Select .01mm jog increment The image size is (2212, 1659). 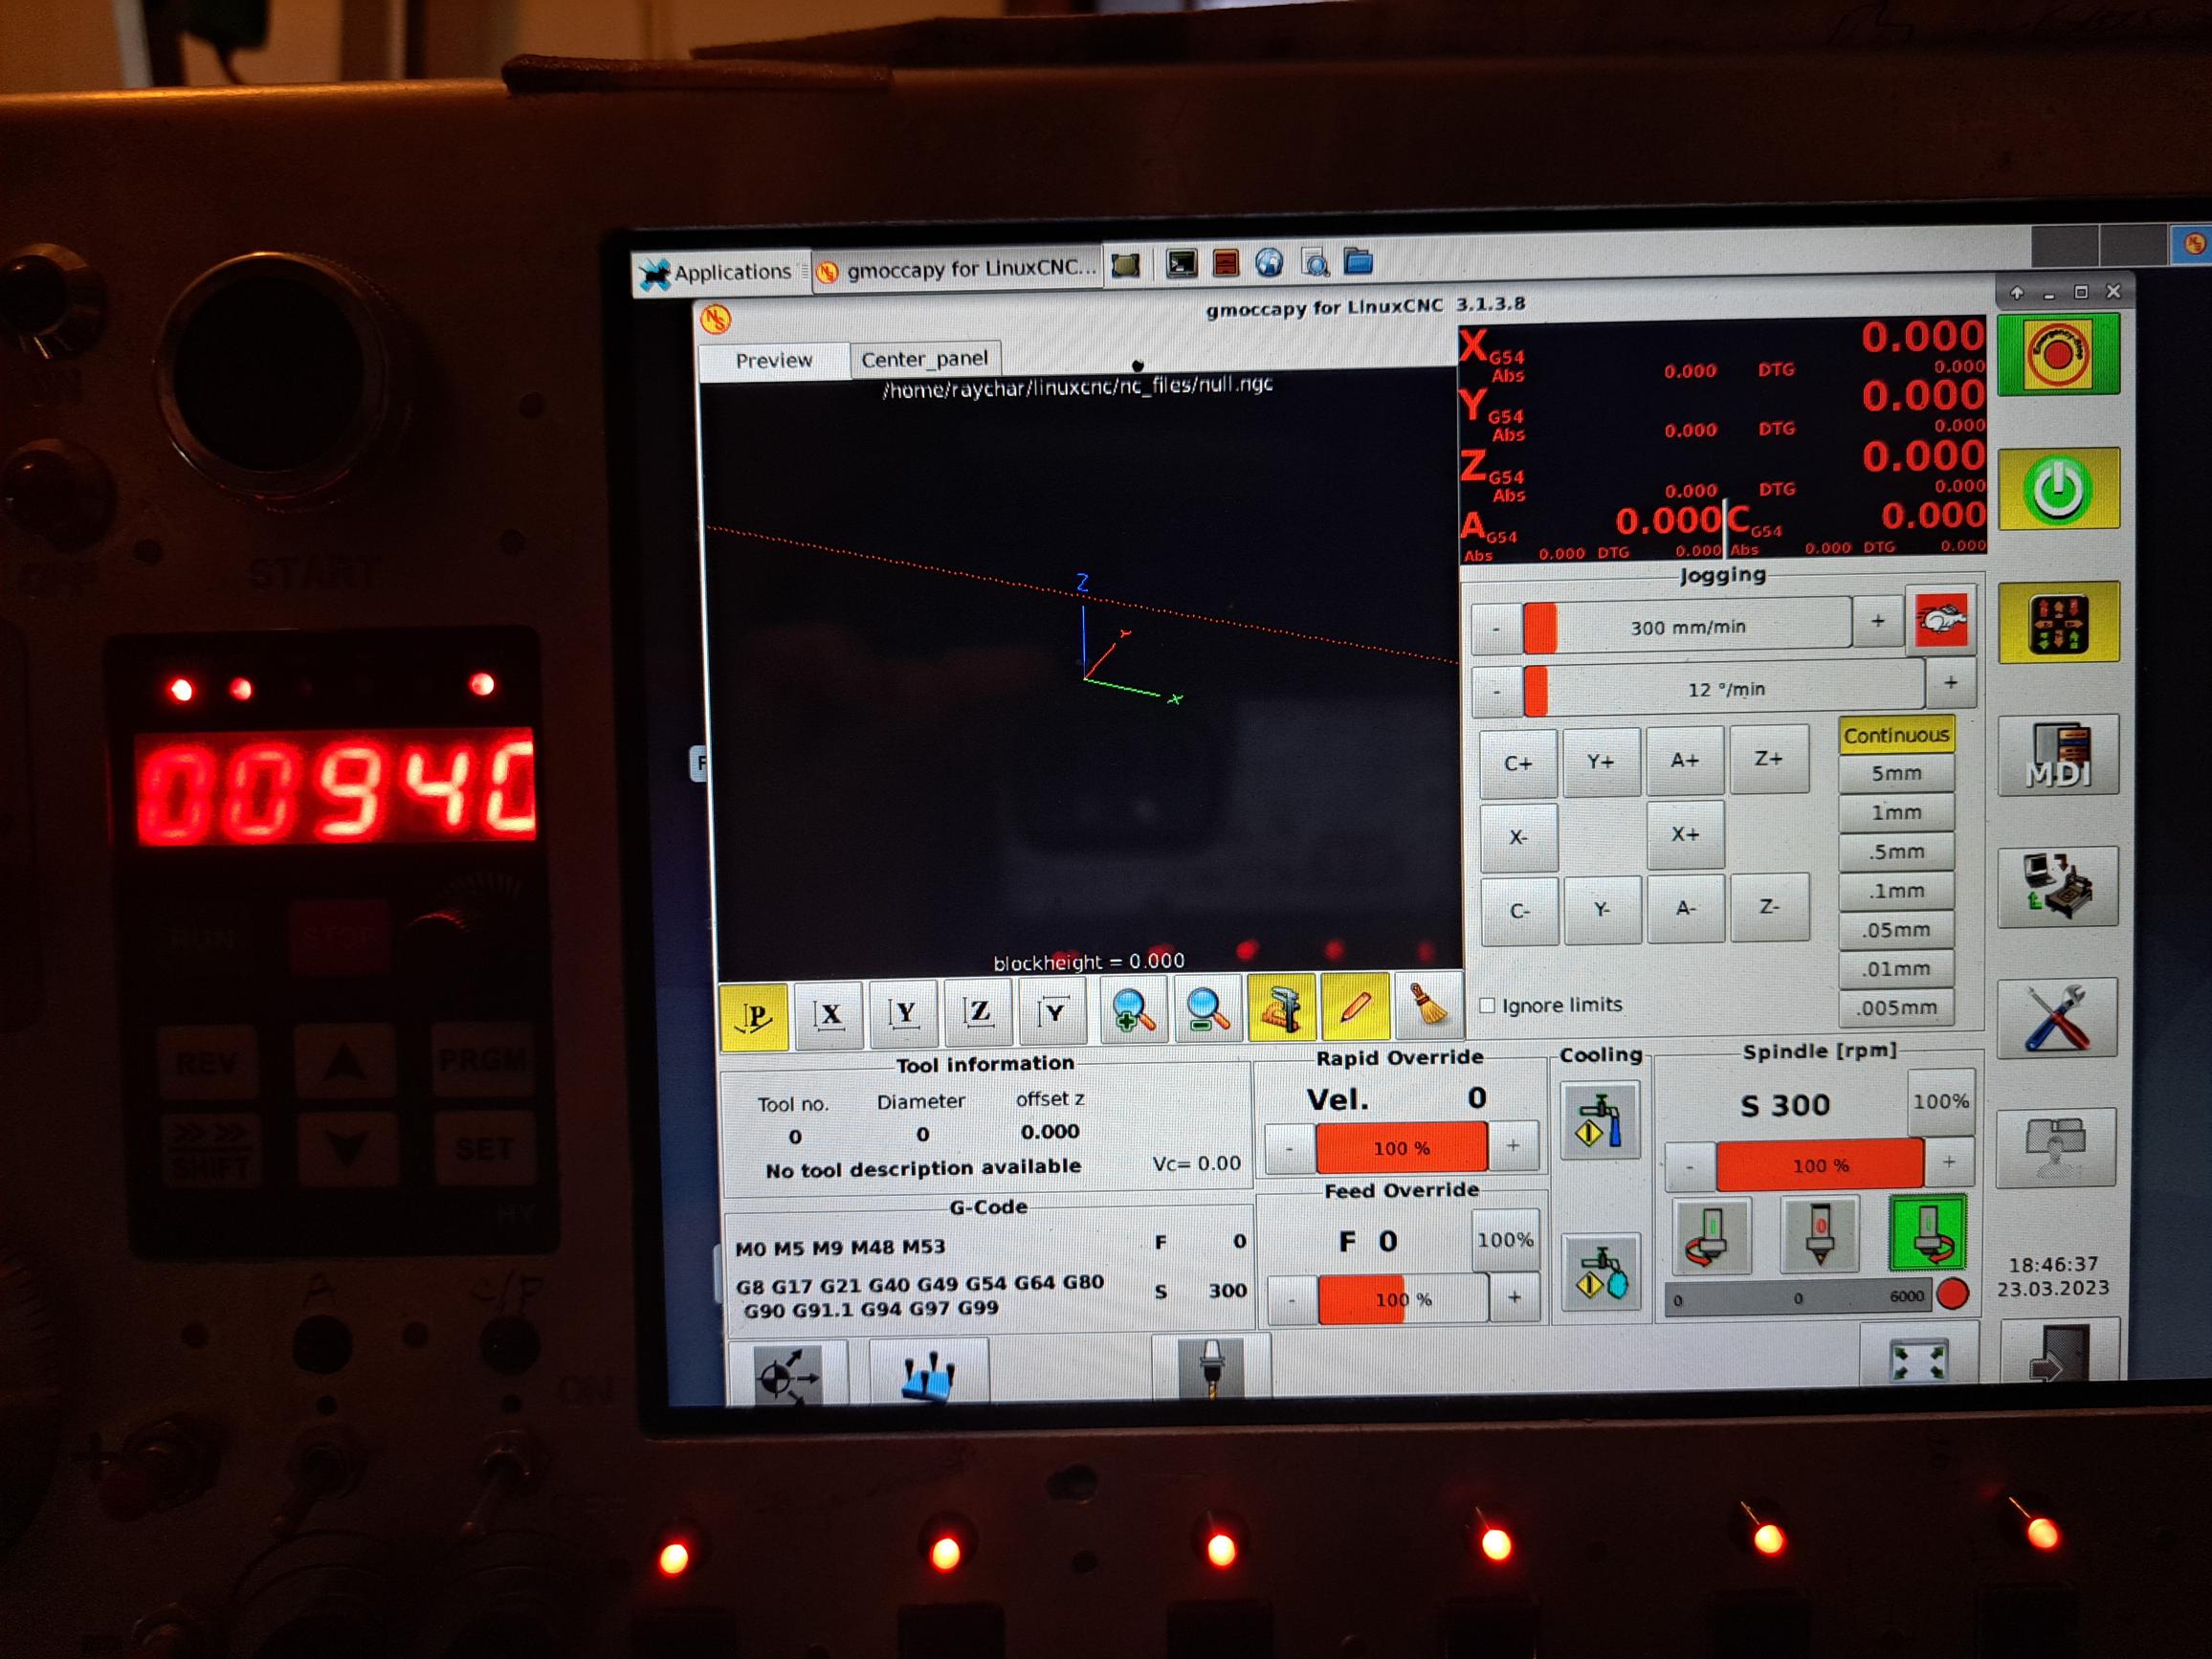tap(1896, 969)
